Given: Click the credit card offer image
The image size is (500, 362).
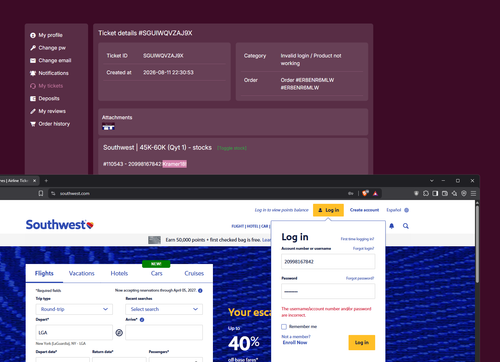Looking at the screenshot, I should point(154,240).
